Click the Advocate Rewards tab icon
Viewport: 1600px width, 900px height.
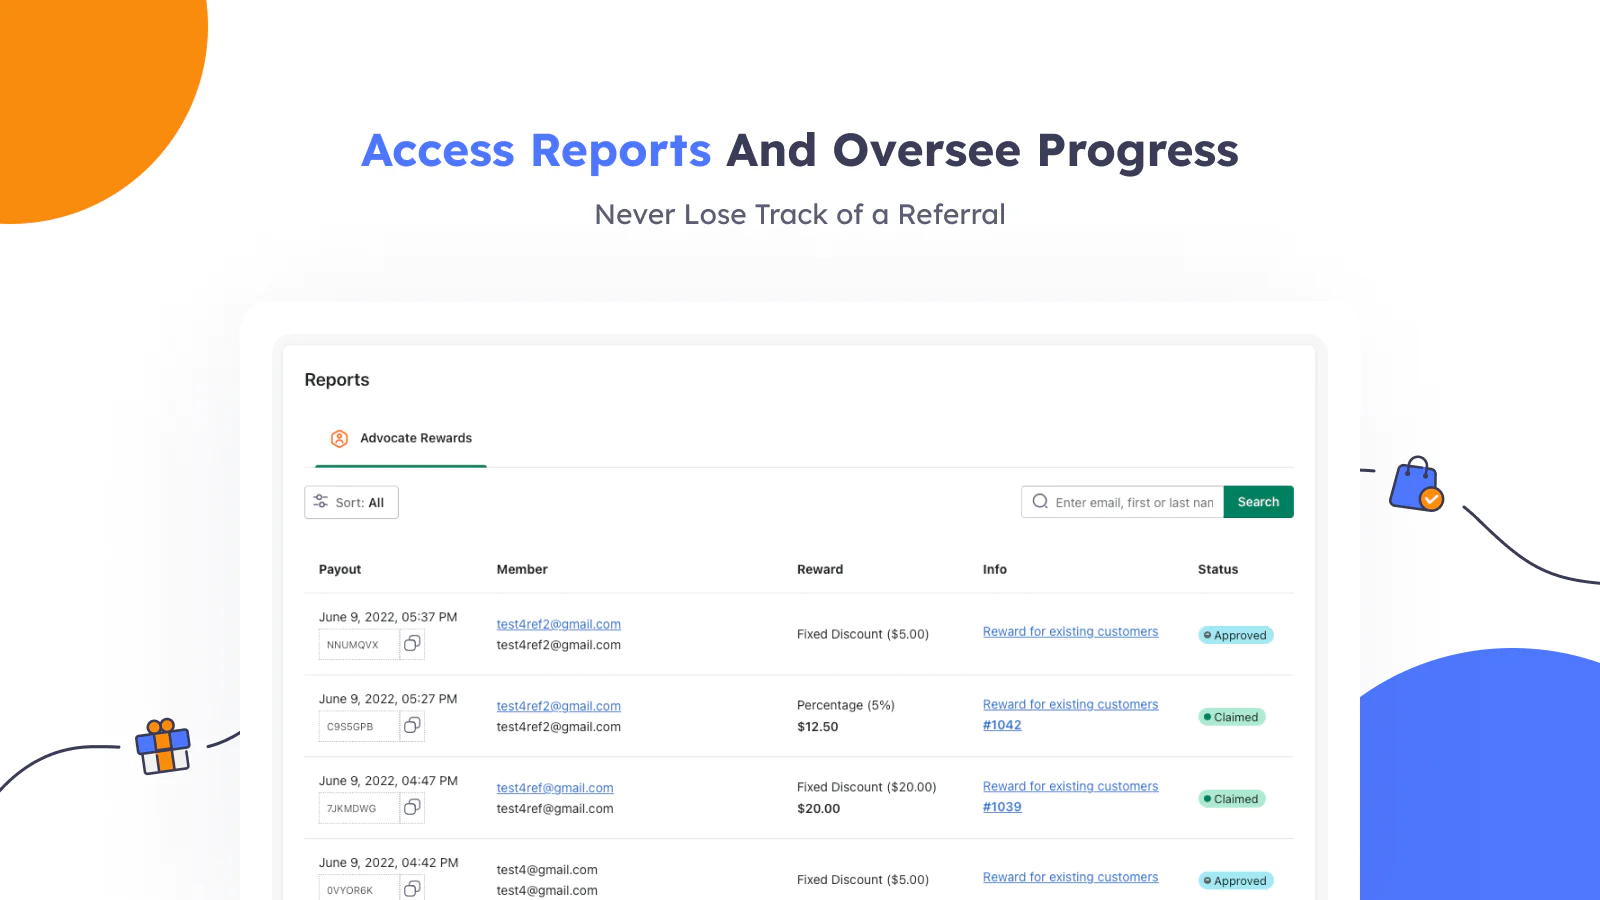339,438
